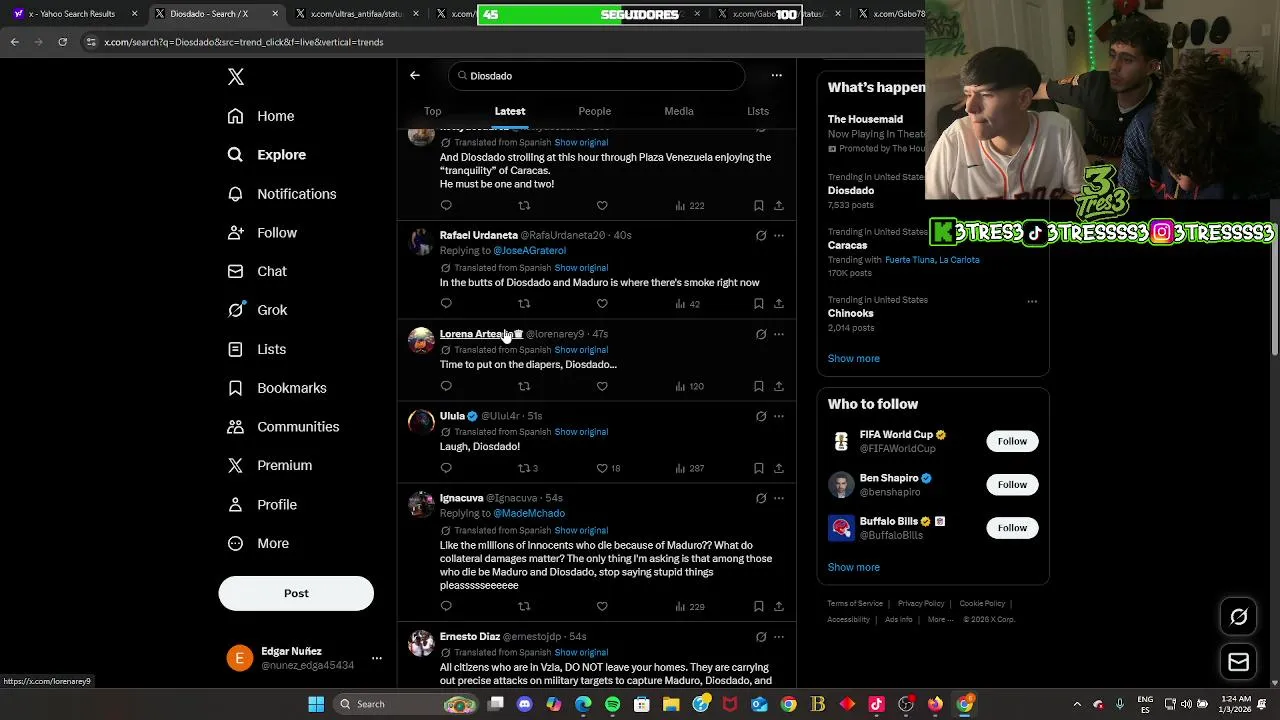The image size is (1280, 720).
Task: Open more options on Lorena Arteaga's post
Action: click(779, 334)
